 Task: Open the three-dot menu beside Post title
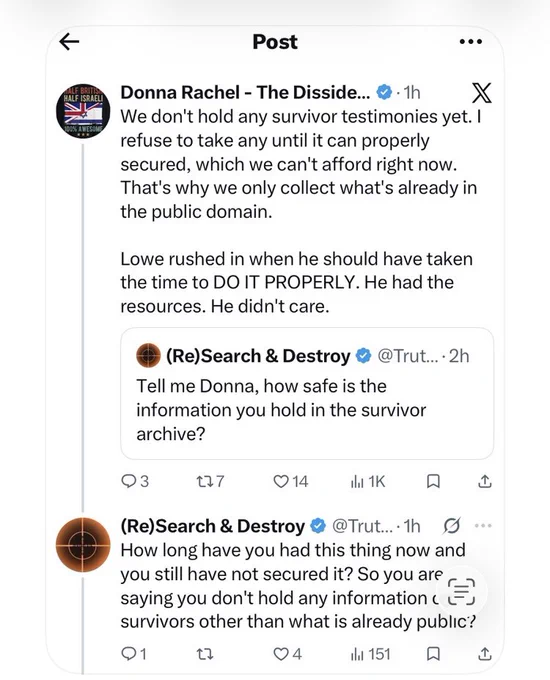(471, 42)
